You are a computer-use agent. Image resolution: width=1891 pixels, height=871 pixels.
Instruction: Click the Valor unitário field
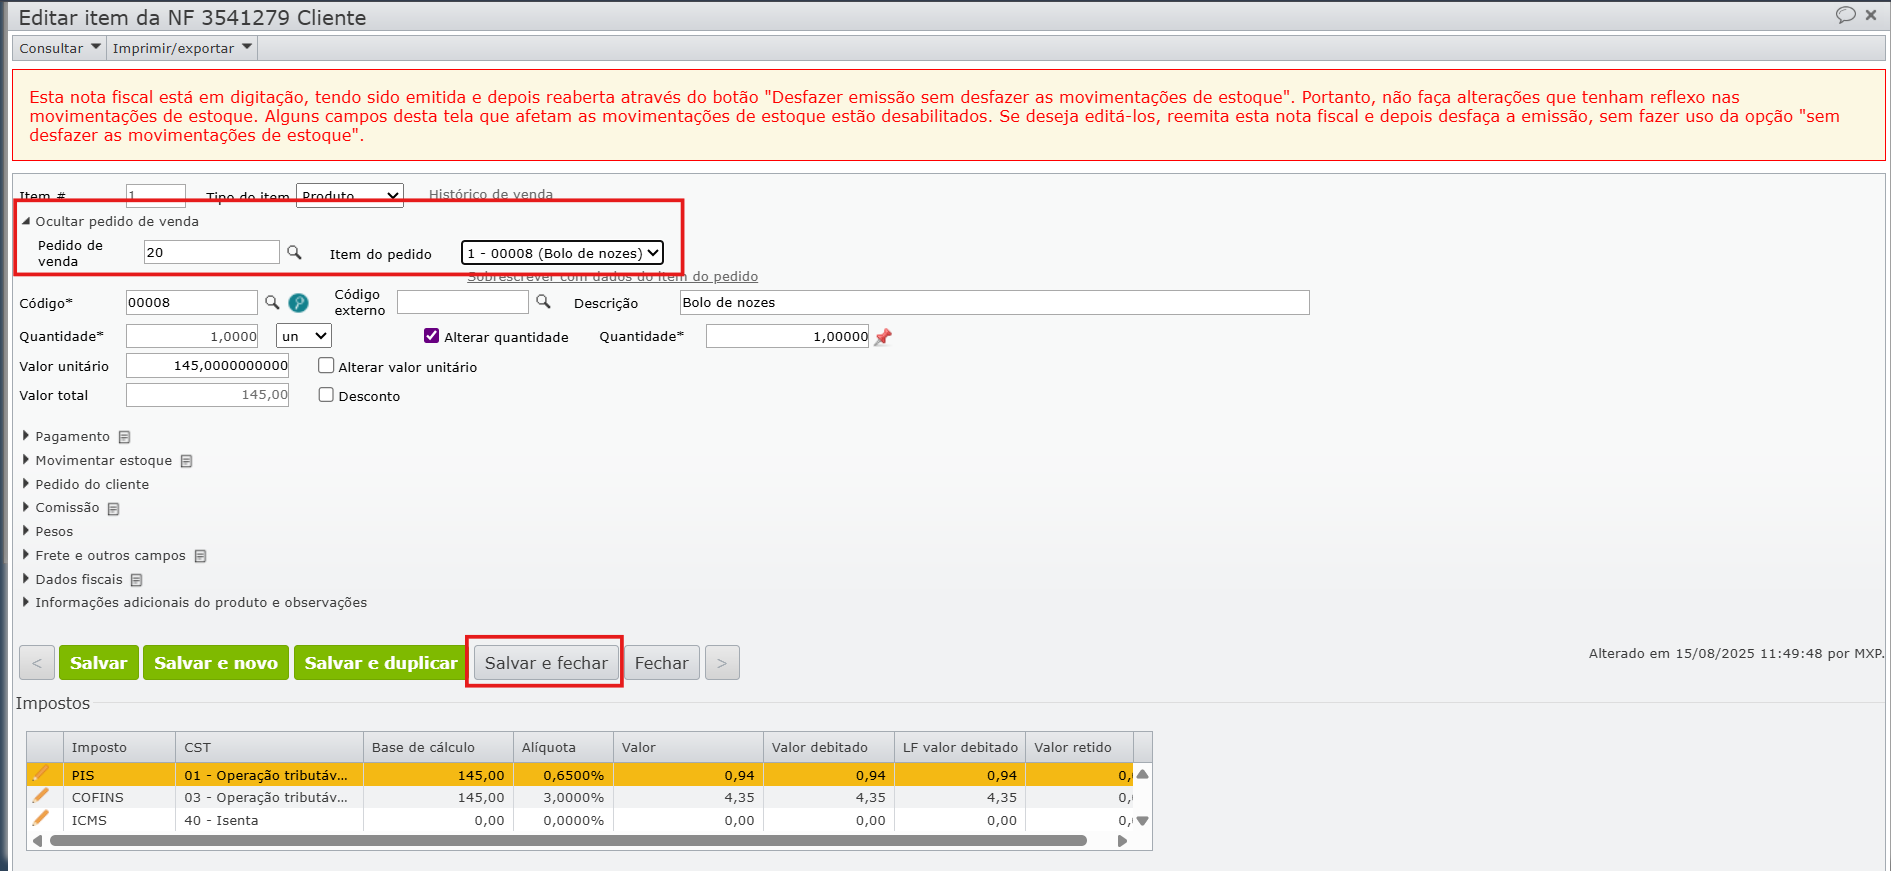(x=208, y=366)
